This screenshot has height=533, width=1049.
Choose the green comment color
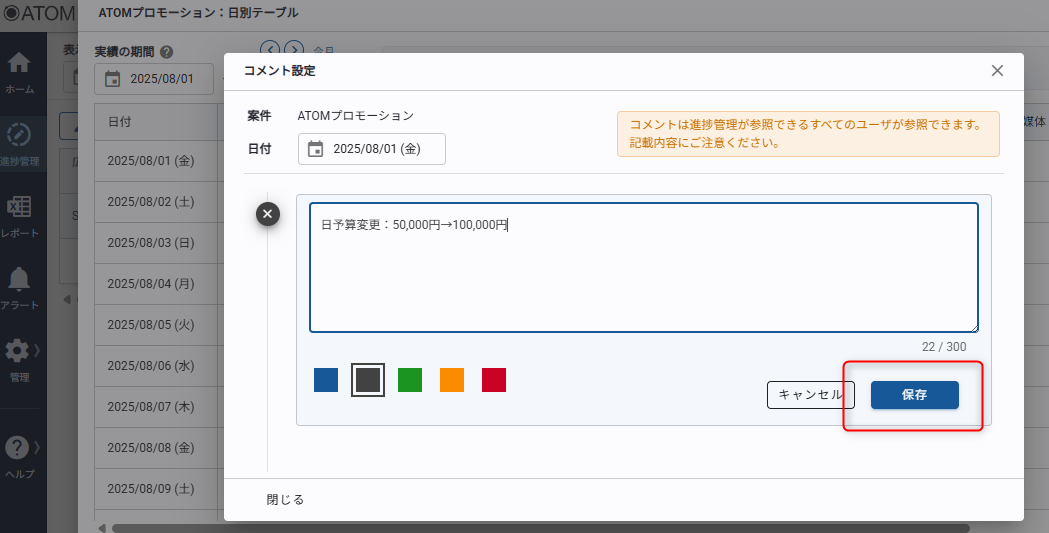410,380
